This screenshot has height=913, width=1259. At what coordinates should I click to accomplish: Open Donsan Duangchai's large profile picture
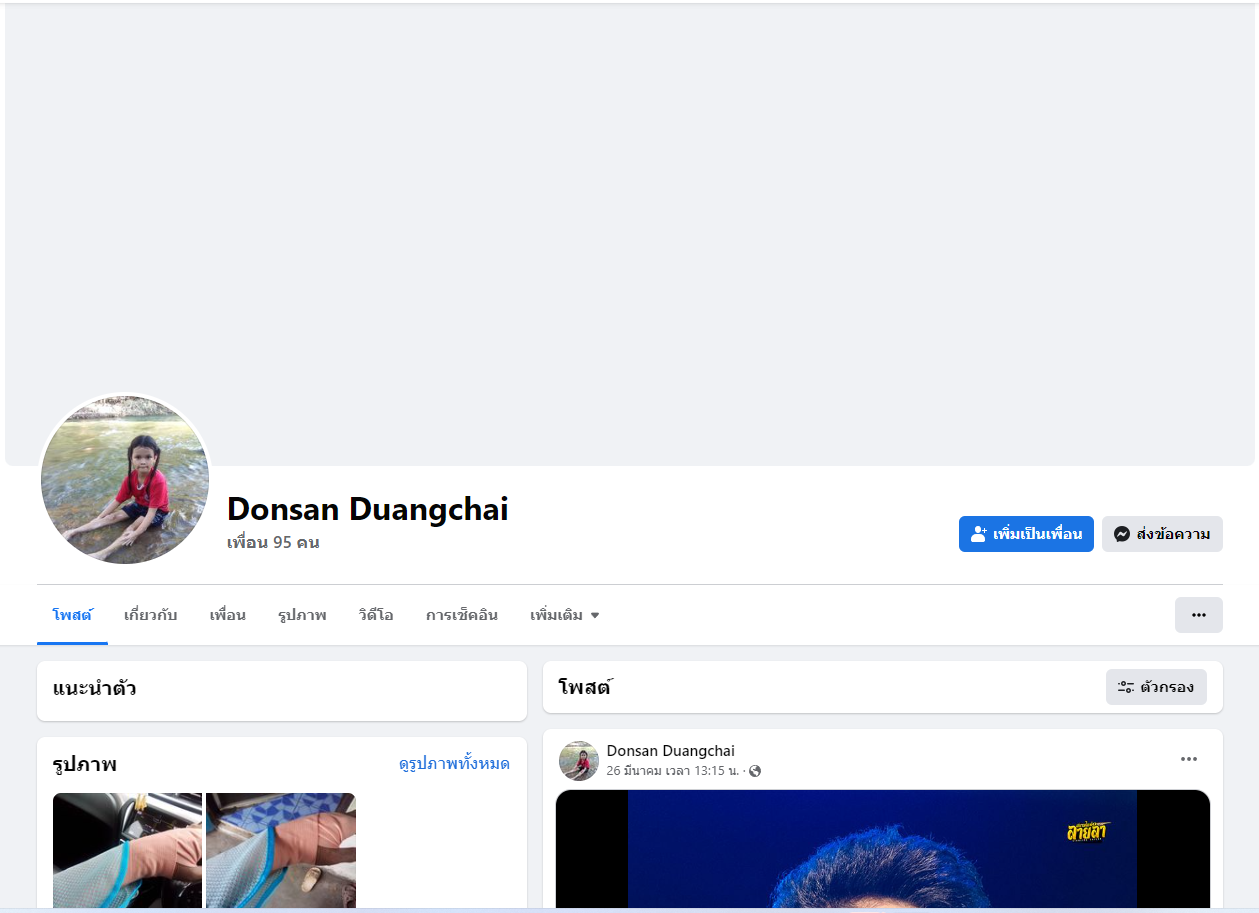tap(125, 480)
